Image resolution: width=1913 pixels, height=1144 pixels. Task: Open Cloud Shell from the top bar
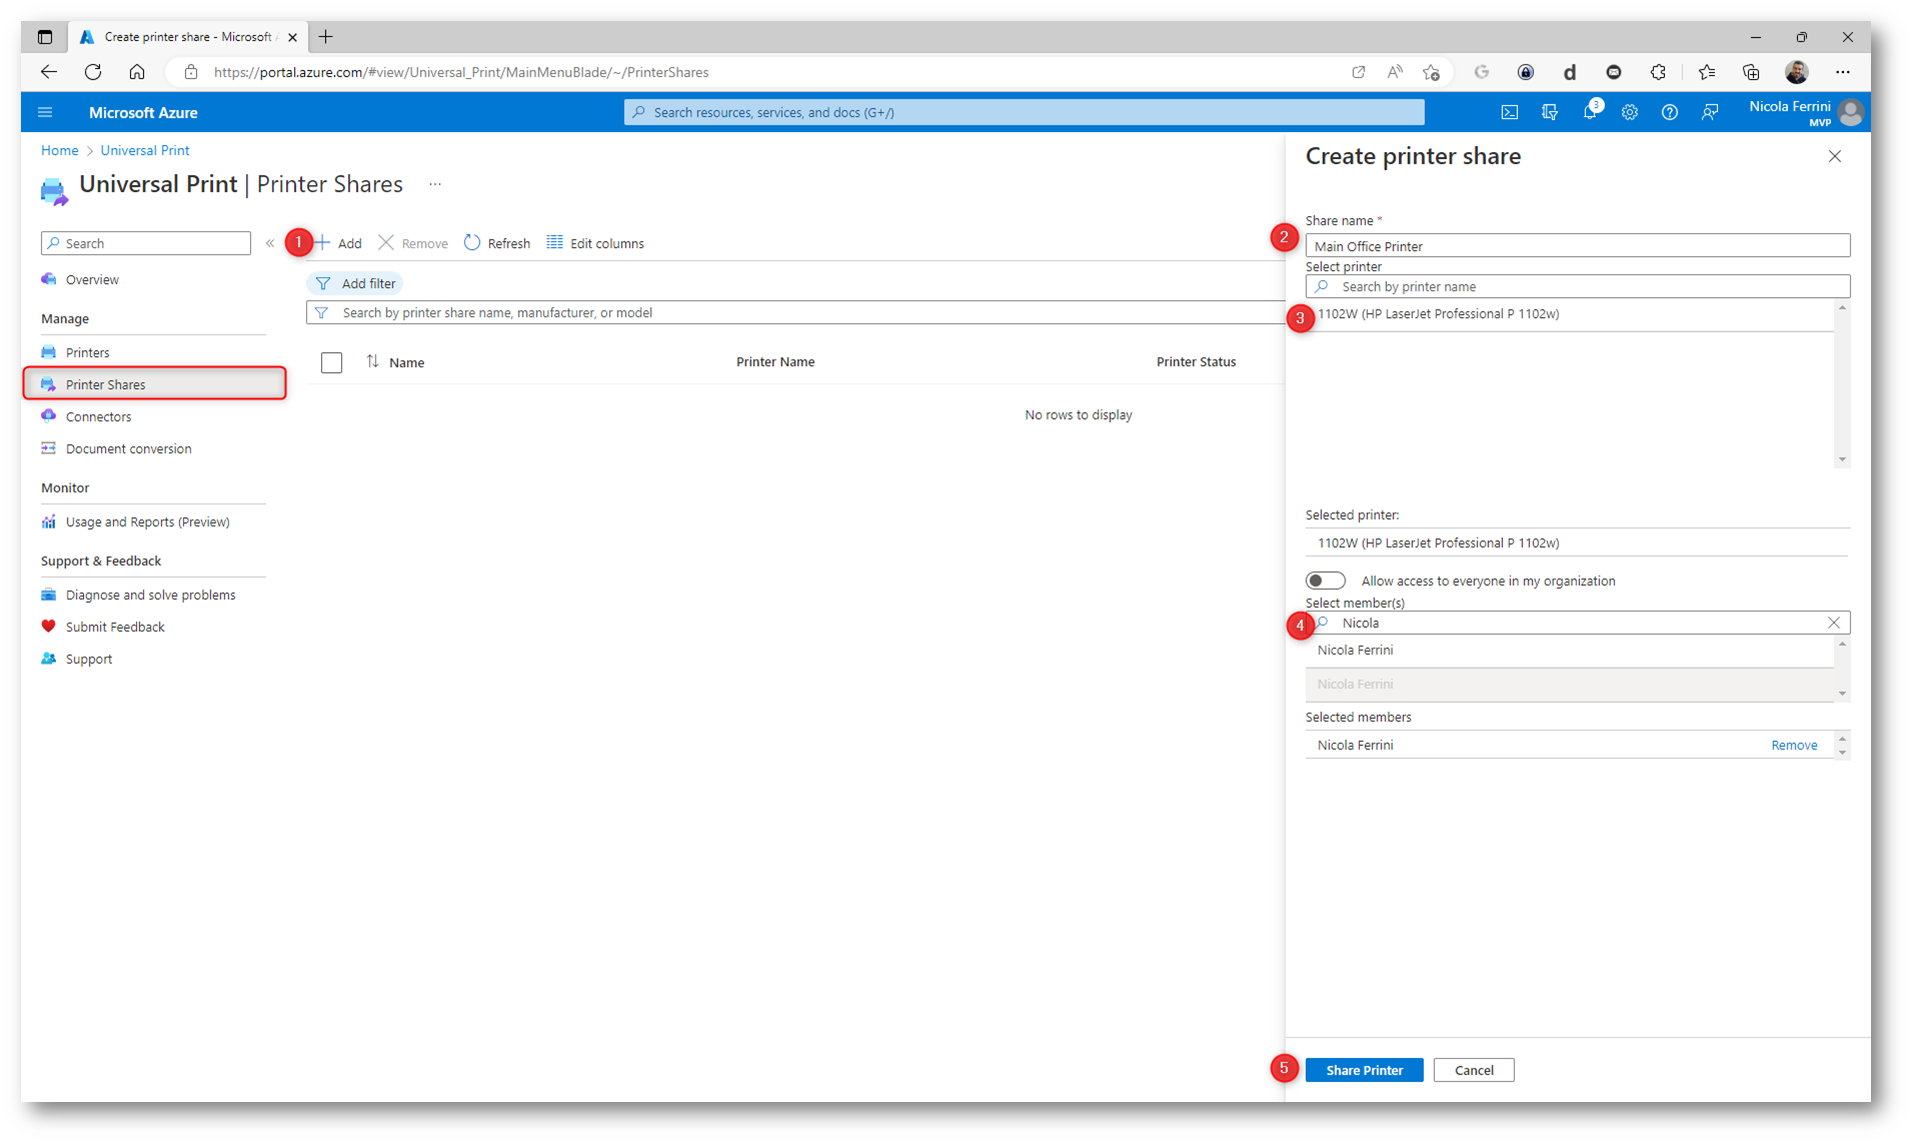[1509, 112]
